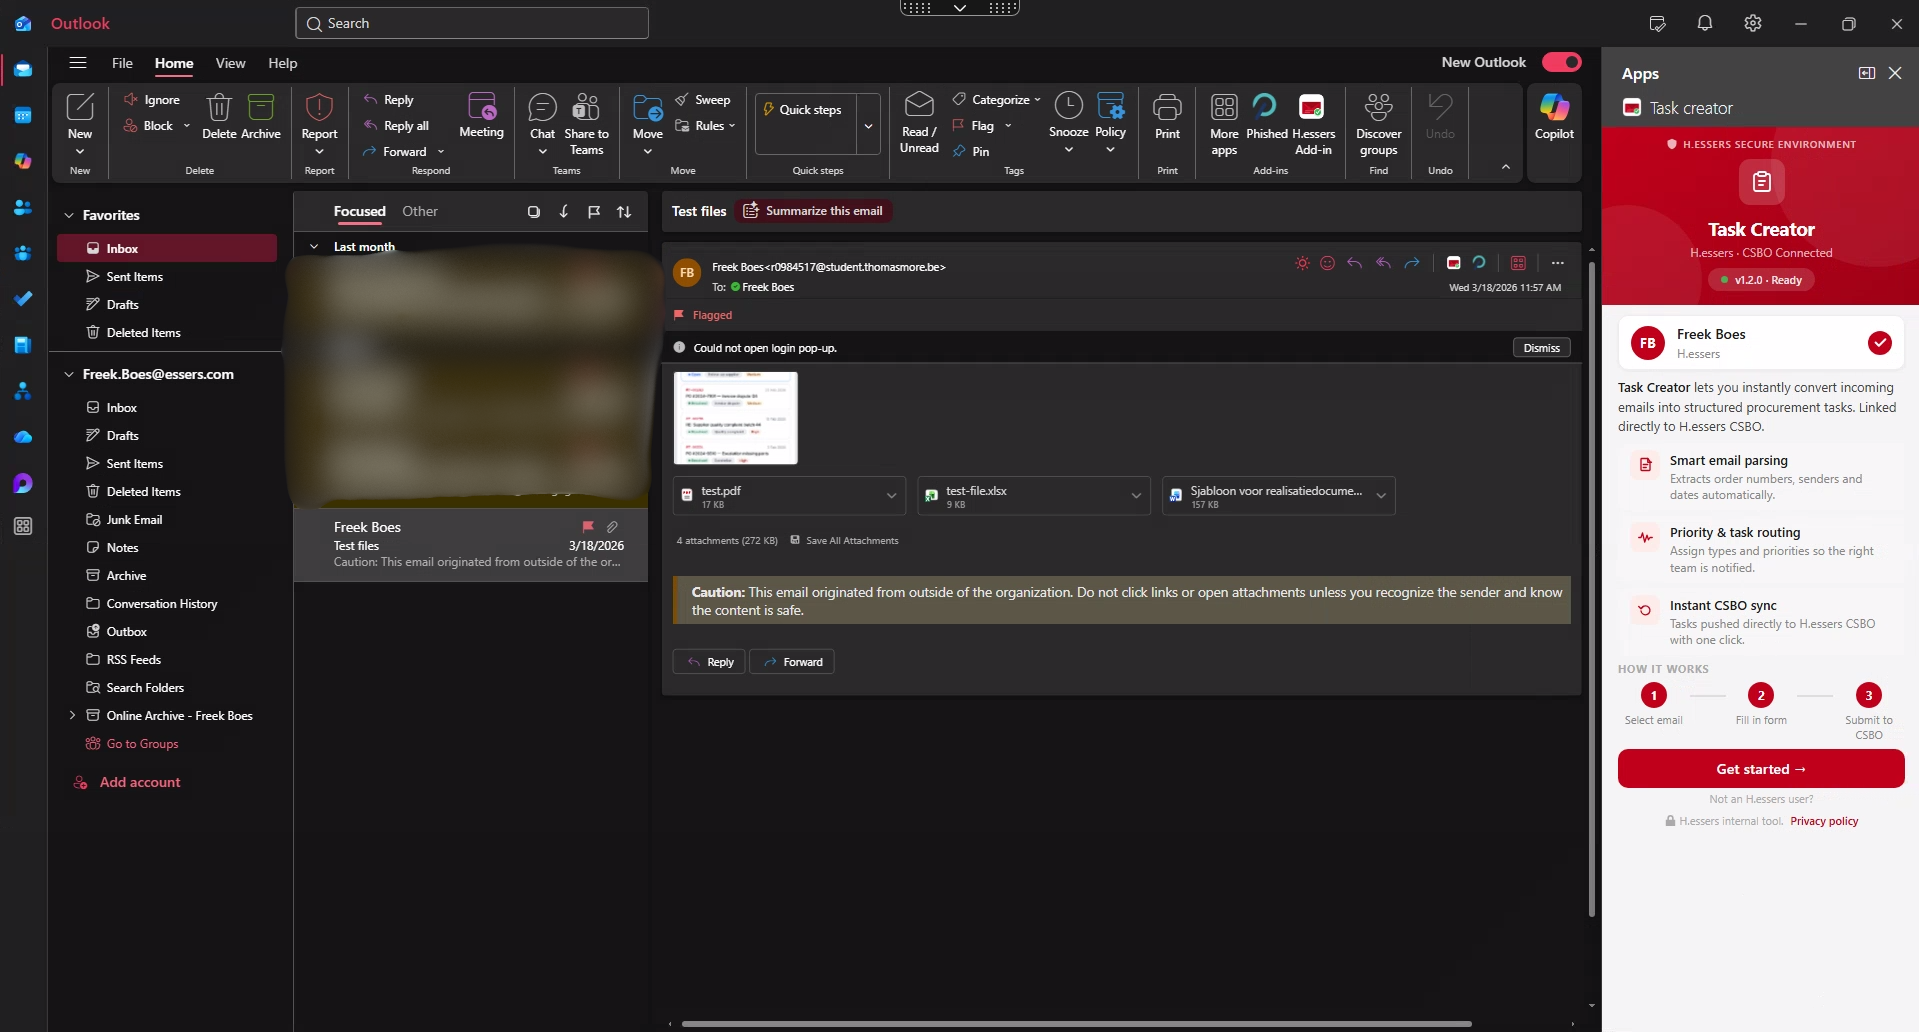Screen dimensions: 1919x1032
Task: Expand the Categorize dropdown
Action: pos(1037,100)
